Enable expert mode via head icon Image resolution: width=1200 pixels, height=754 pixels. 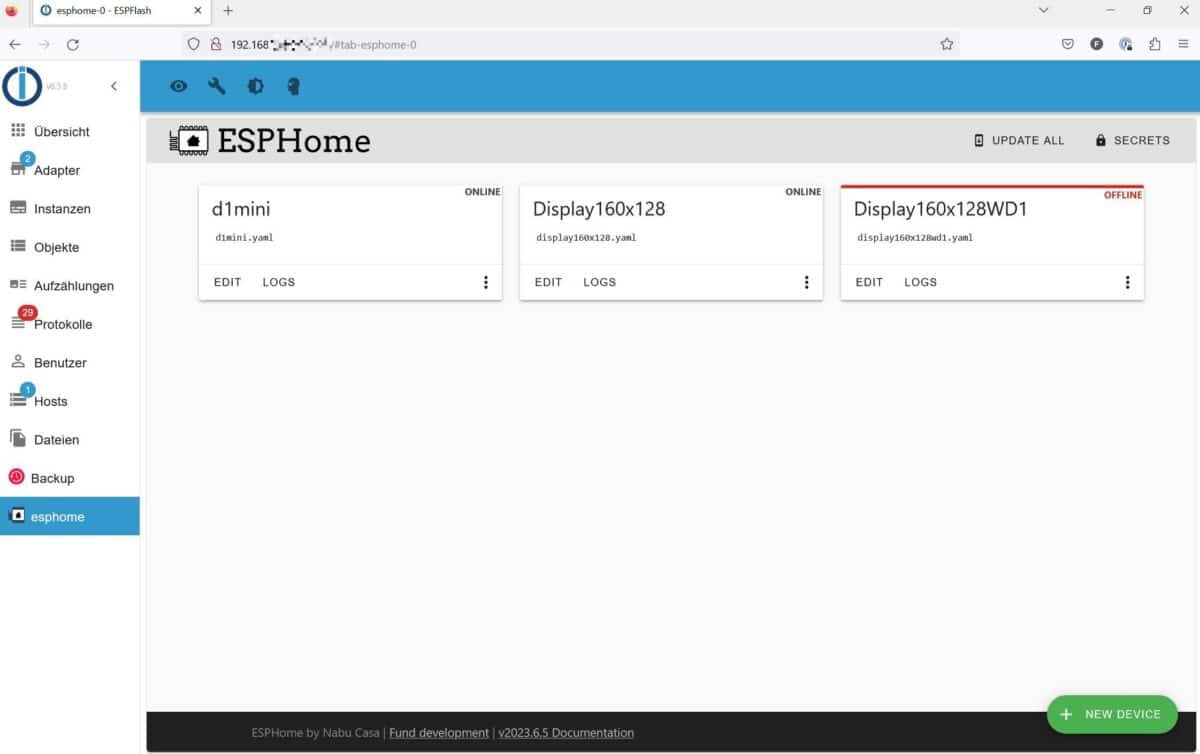tap(293, 86)
